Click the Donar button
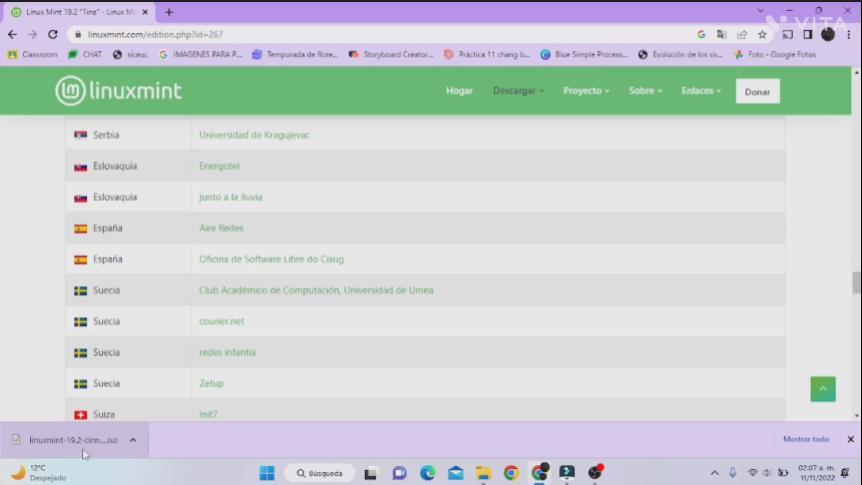 coord(758,91)
